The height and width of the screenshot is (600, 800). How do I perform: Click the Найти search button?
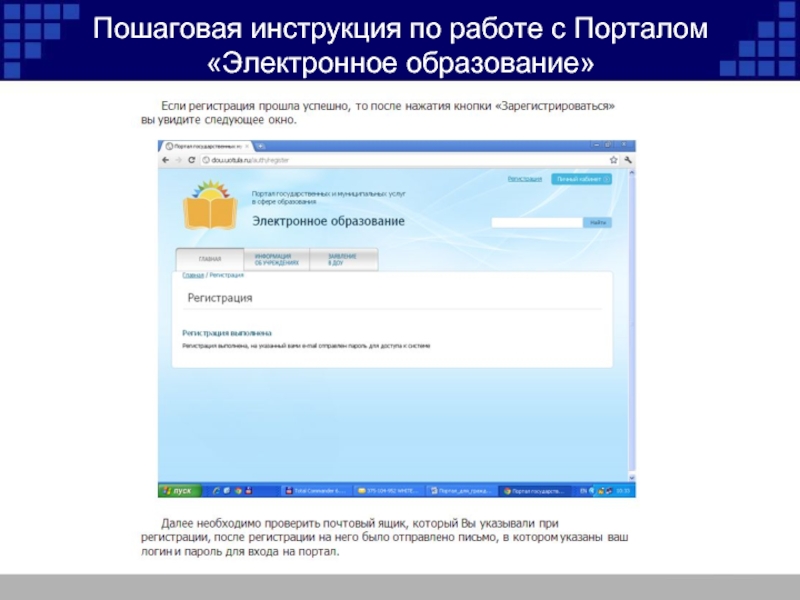[x=597, y=222]
